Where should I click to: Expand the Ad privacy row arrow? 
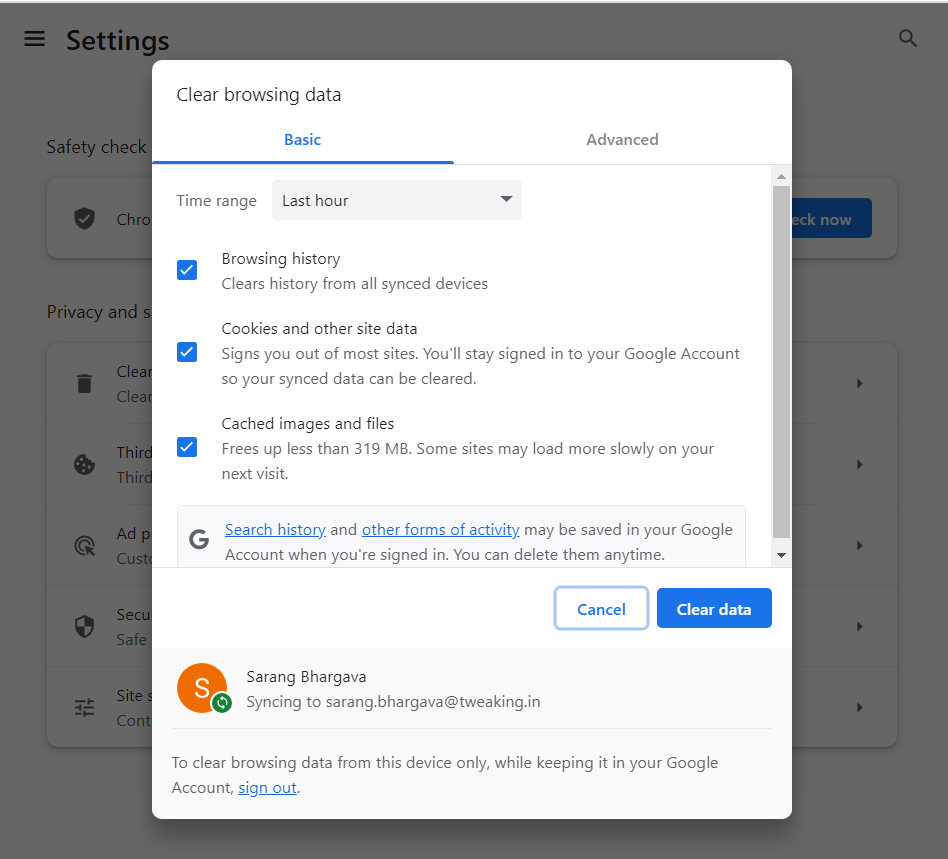[x=859, y=545]
